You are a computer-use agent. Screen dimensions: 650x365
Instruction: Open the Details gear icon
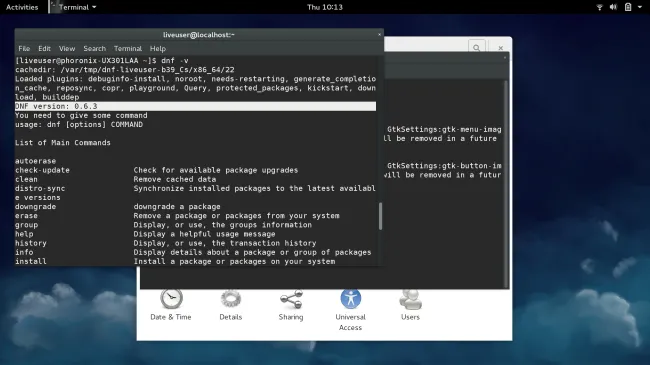coord(231,299)
